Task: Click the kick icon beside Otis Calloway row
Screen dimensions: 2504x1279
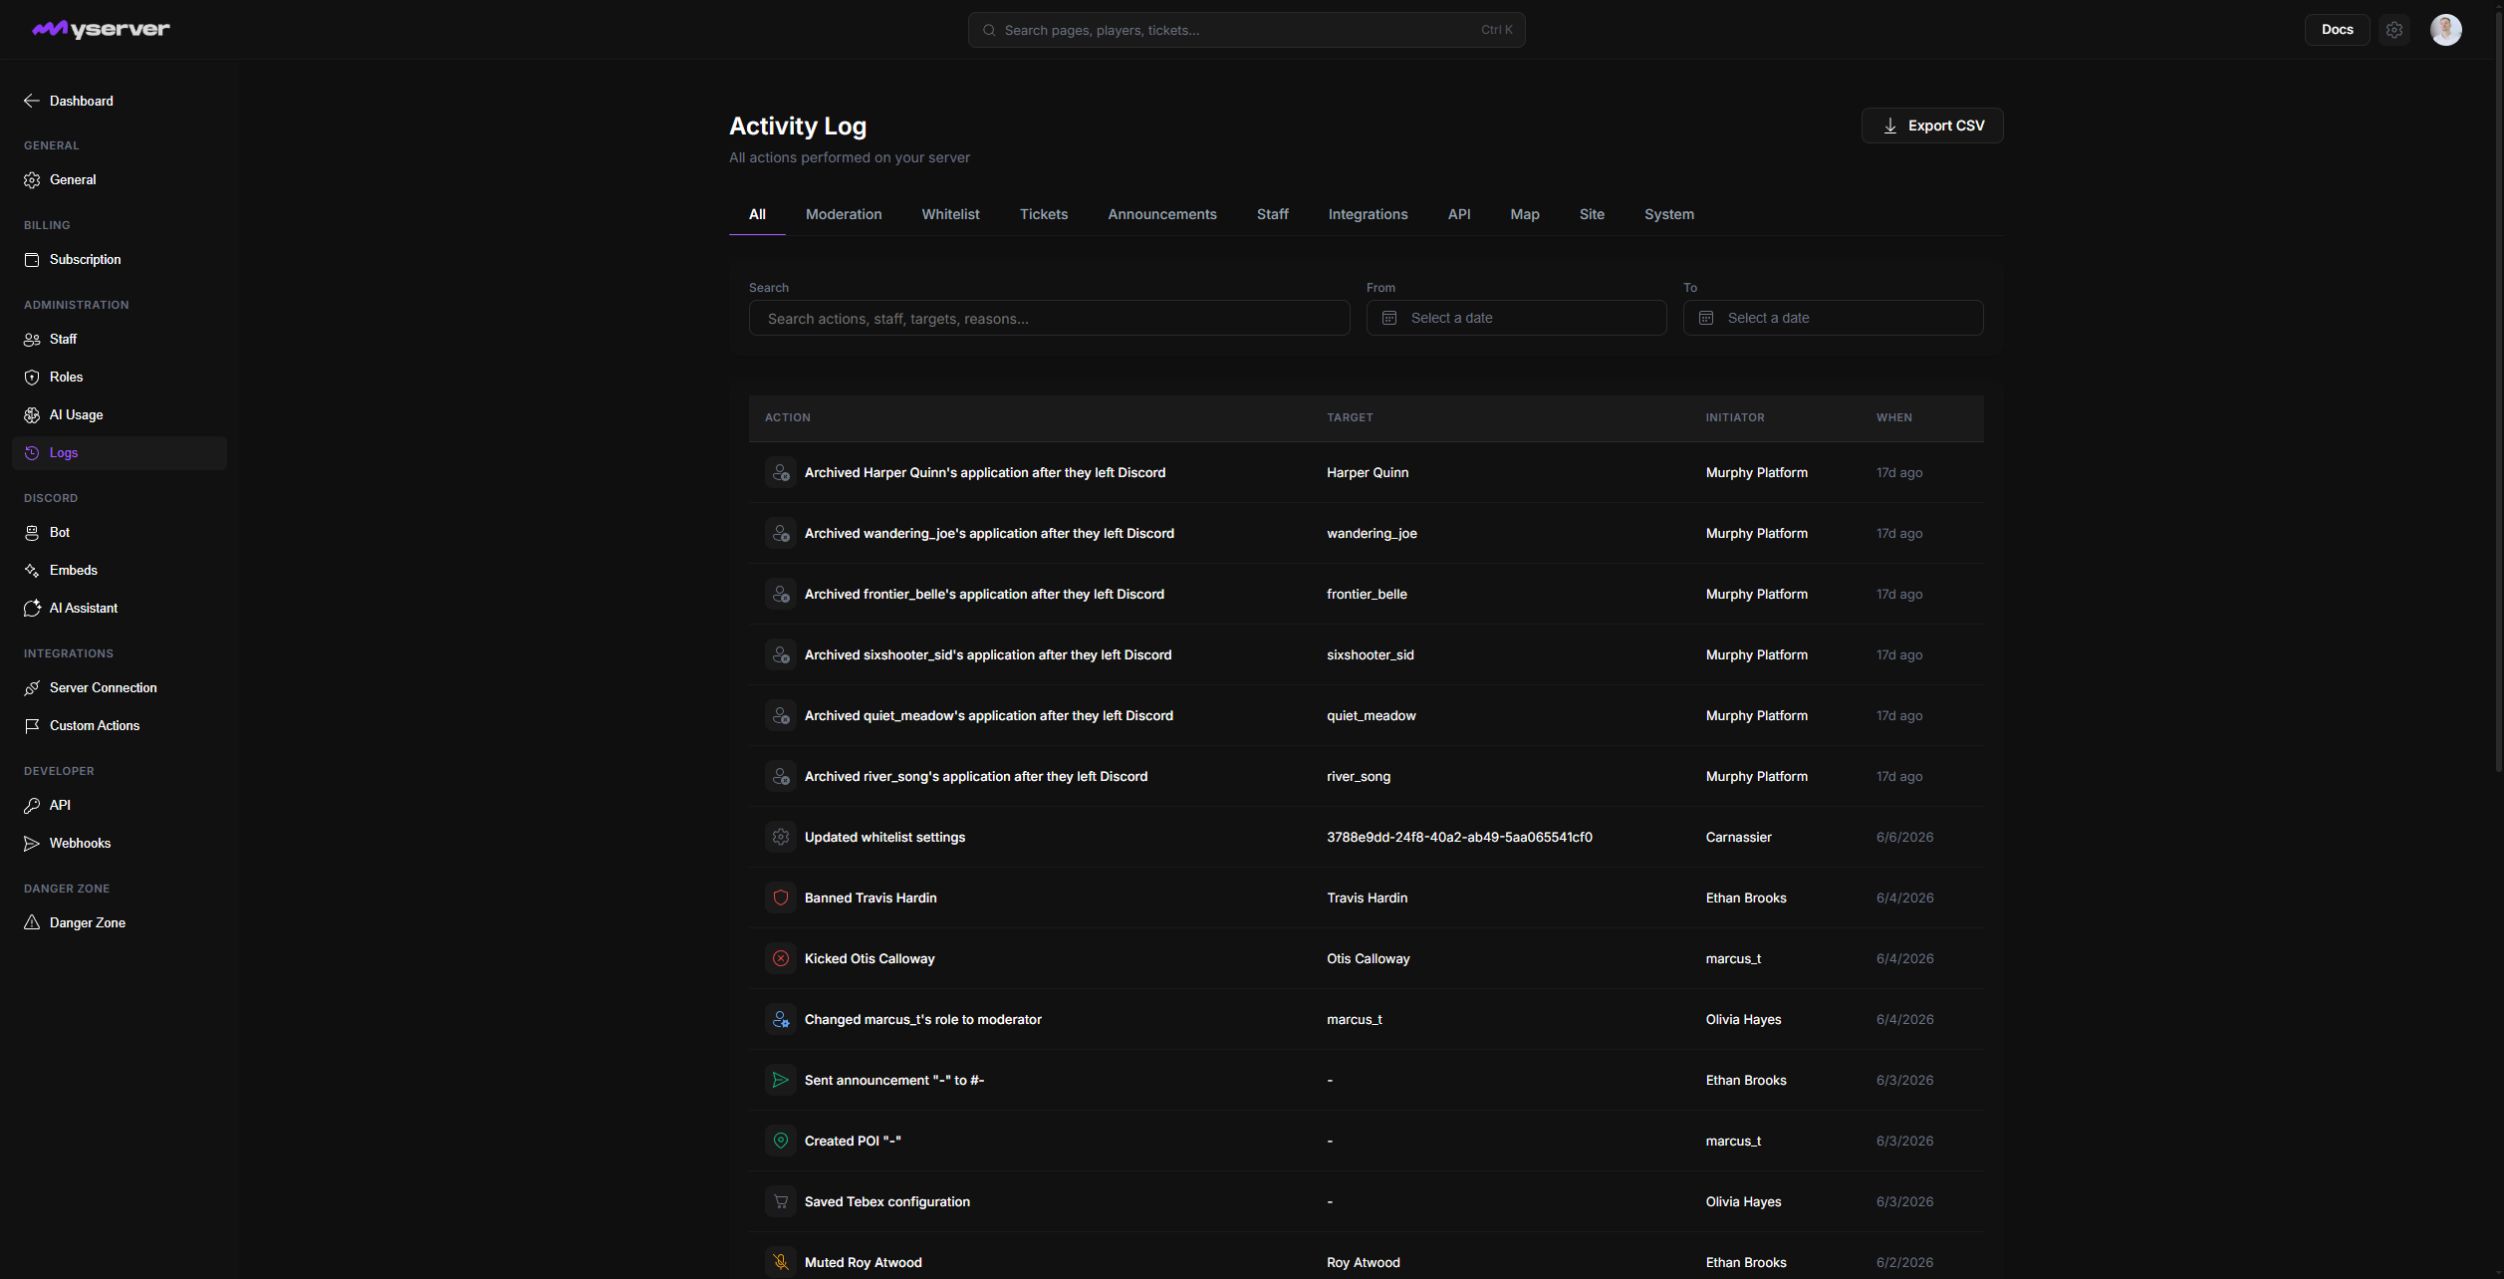Action: tap(781, 958)
